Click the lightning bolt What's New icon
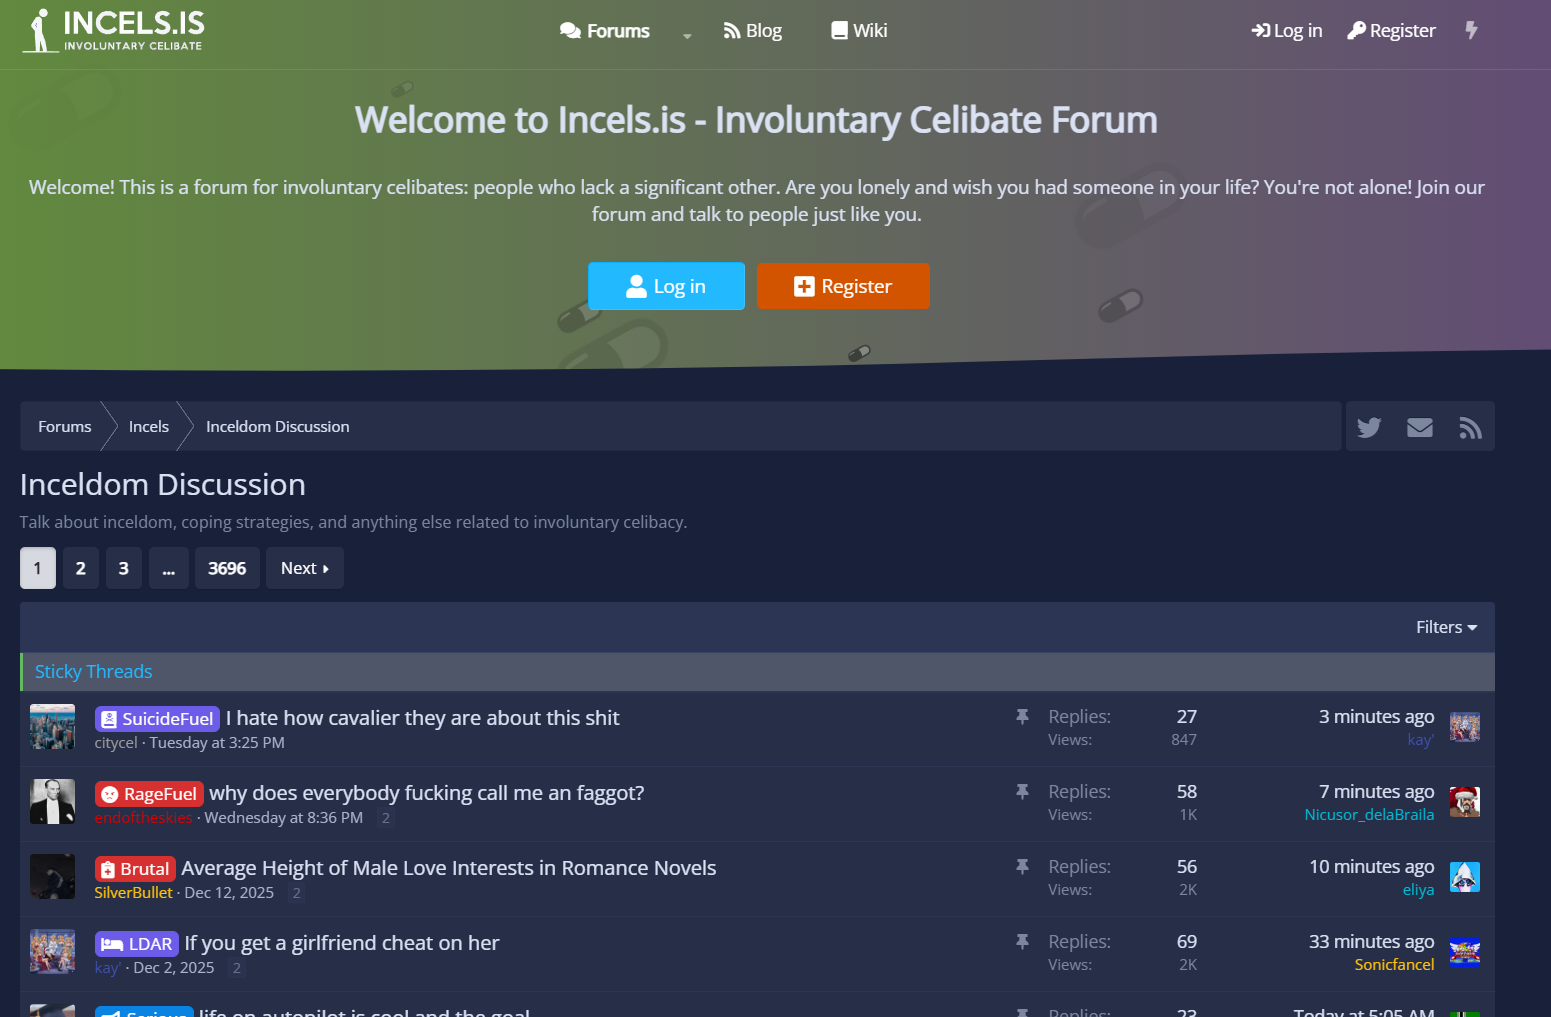The image size is (1551, 1017). [x=1471, y=30]
